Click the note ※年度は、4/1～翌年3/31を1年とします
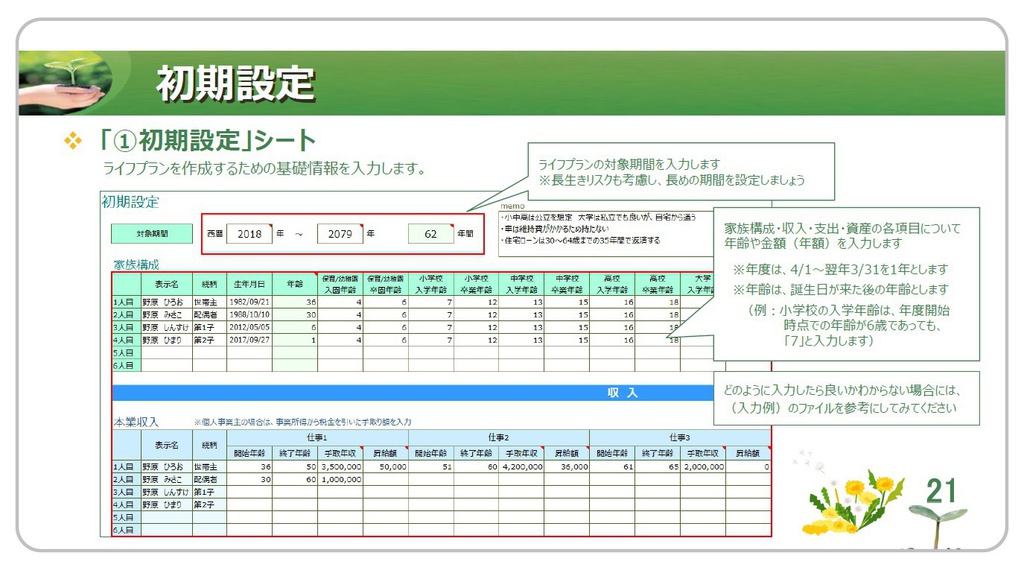 point(840,269)
